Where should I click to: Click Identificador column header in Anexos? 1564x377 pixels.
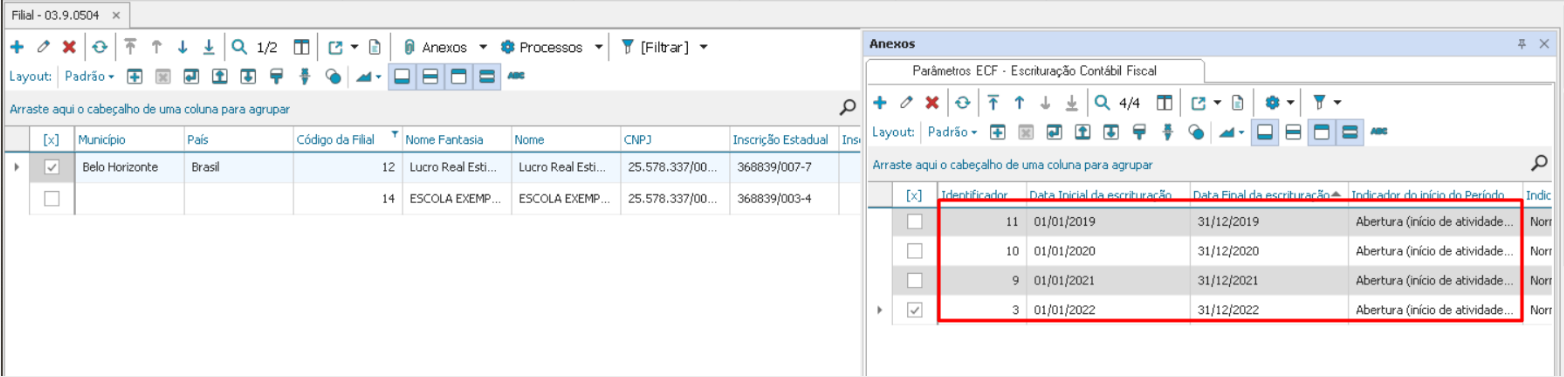(981, 195)
